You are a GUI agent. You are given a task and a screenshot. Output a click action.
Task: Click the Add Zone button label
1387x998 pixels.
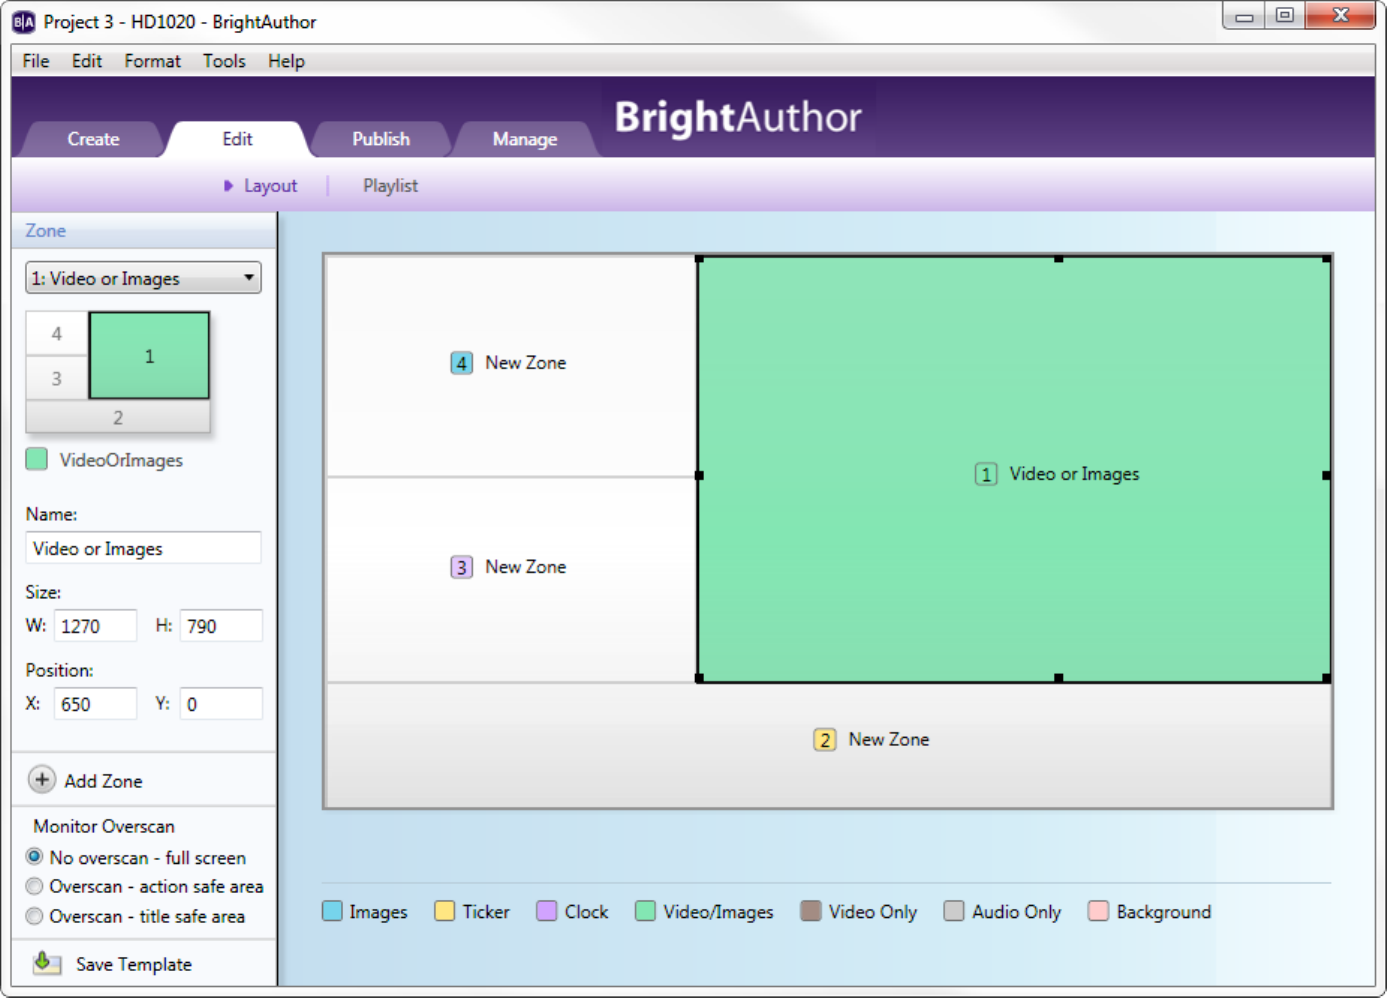coord(103,781)
